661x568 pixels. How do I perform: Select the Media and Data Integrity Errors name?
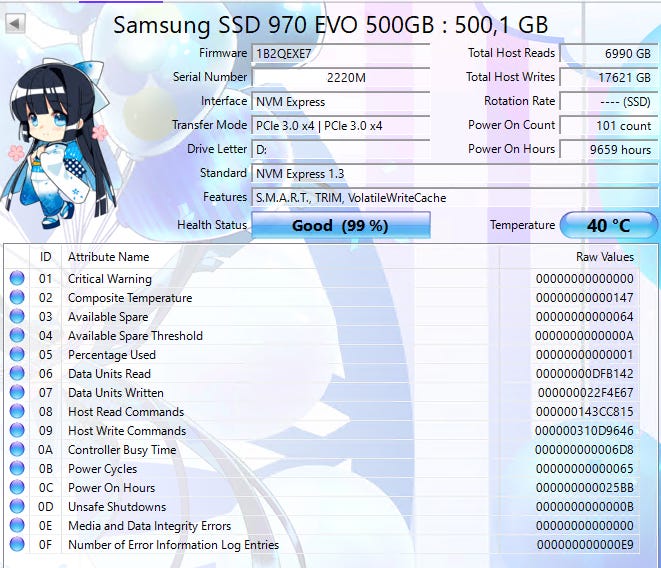150,526
